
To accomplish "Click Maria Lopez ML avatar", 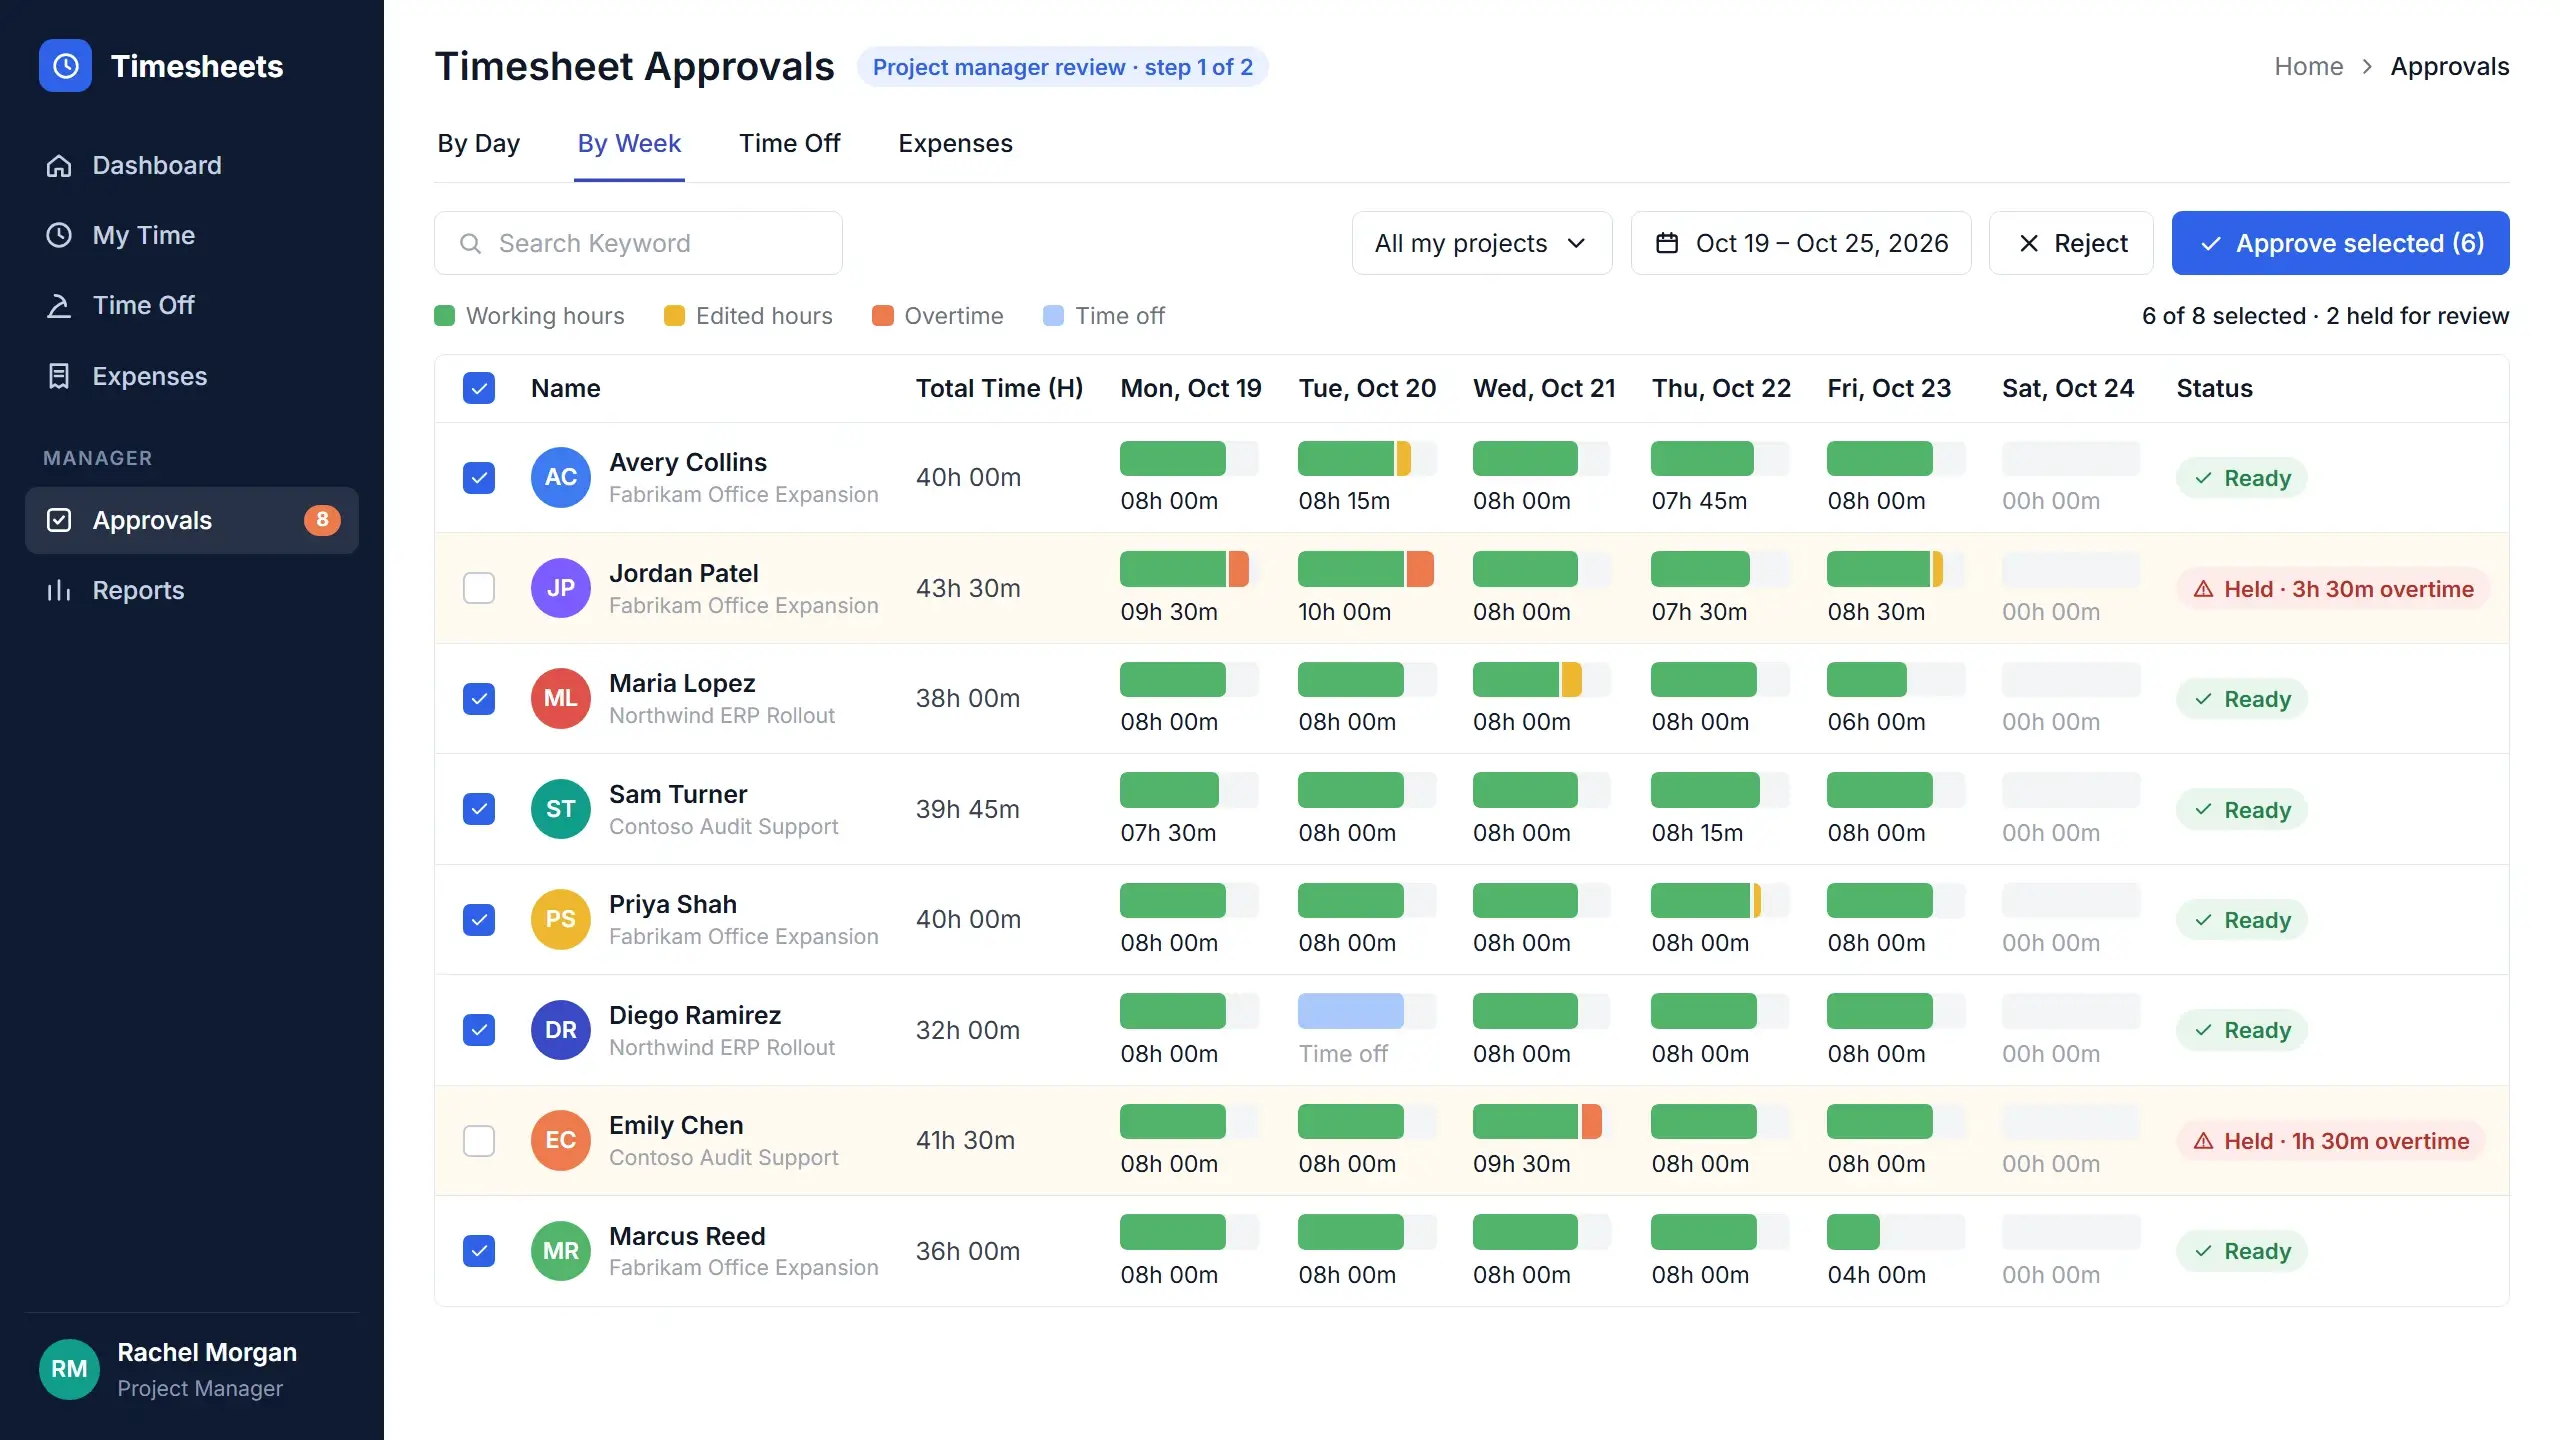I will (560, 699).
